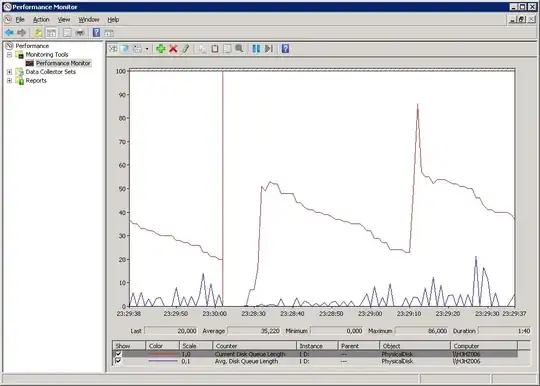This screenshot has height=386, width=540.
Task: Uncheck Show for Avg. Disk Queue Length
Action: tap(118, 361)
